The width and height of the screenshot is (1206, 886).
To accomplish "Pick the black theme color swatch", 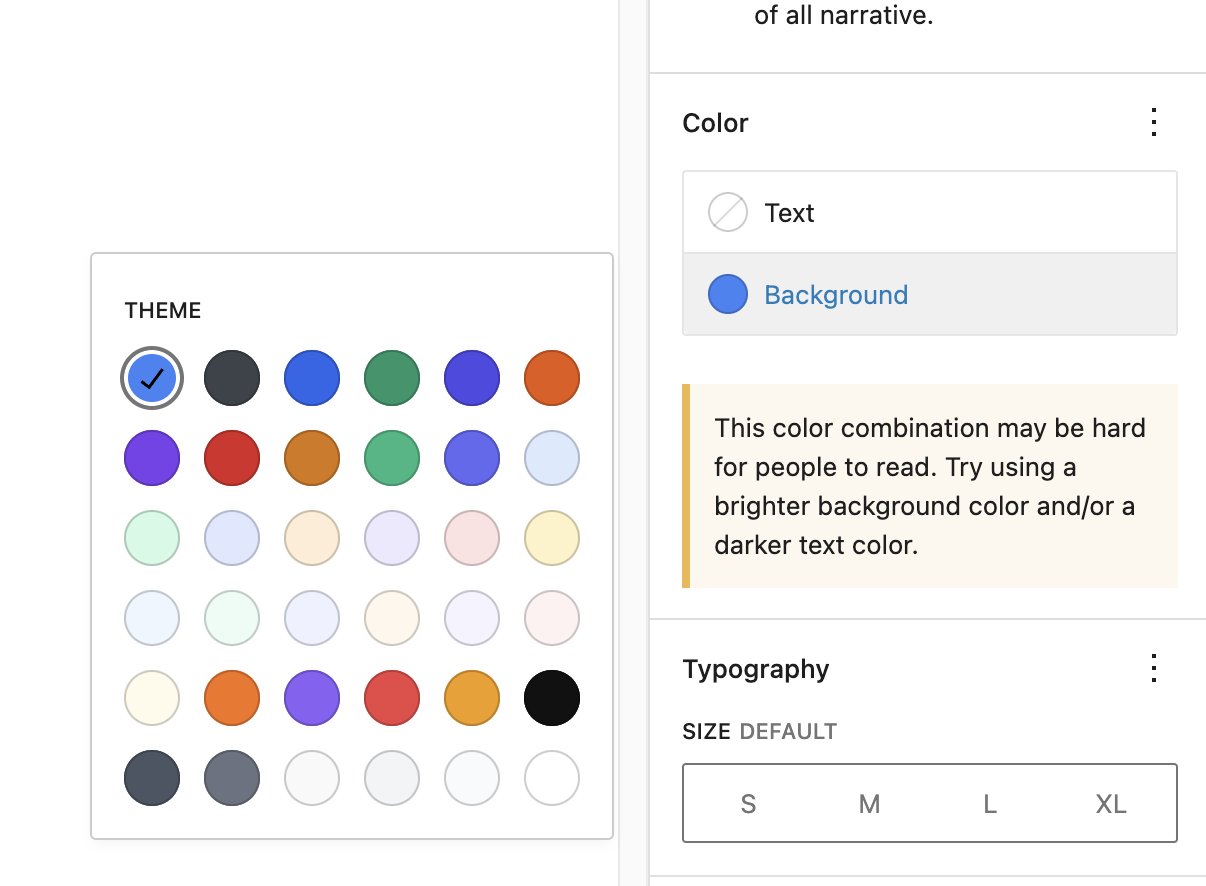I will [552, 698].
